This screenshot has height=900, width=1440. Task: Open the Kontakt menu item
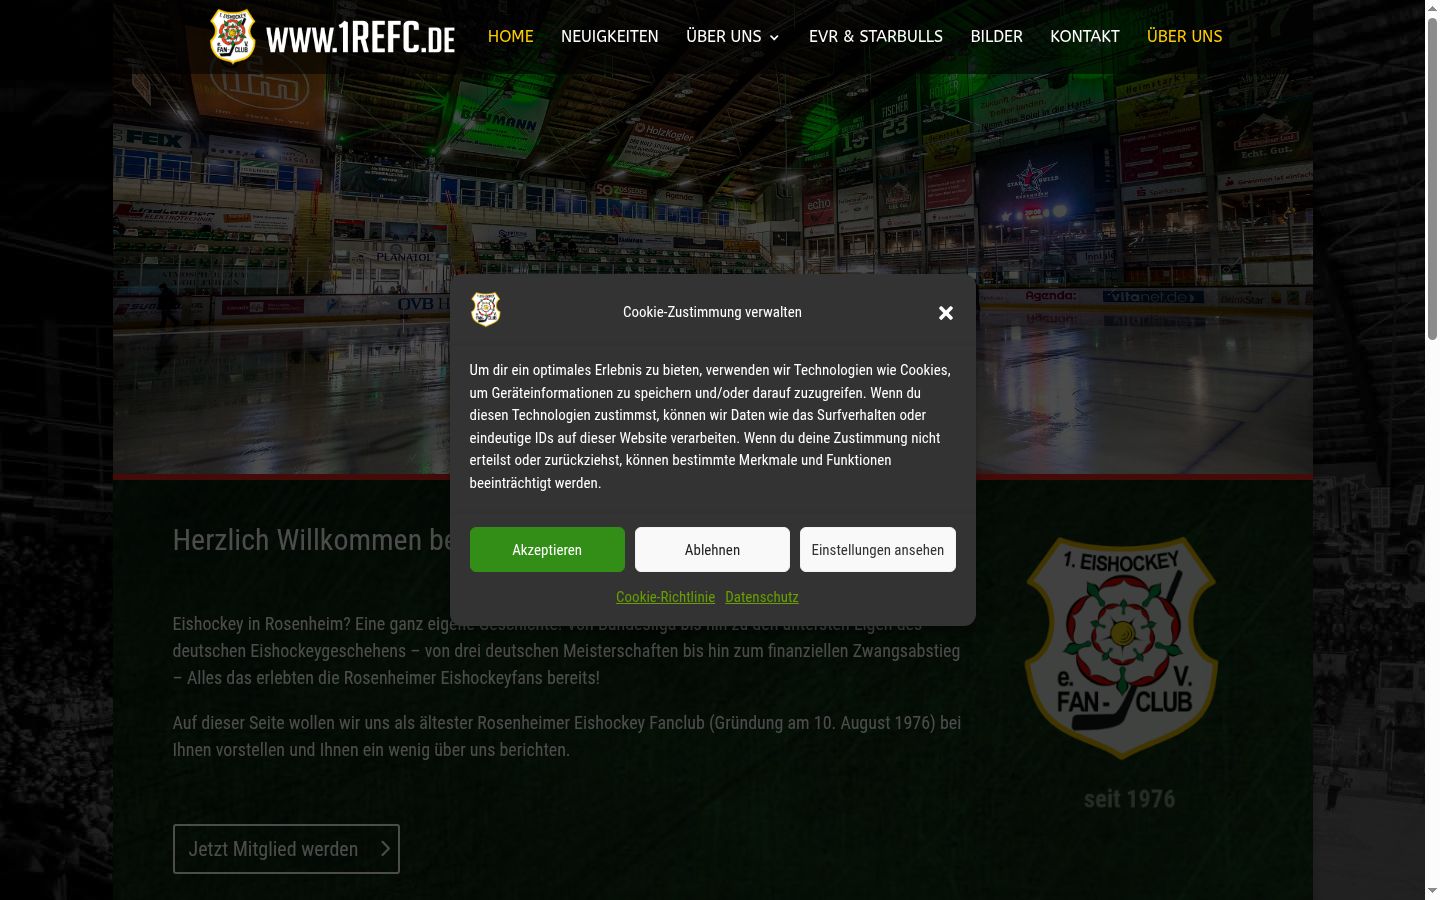1085,36
